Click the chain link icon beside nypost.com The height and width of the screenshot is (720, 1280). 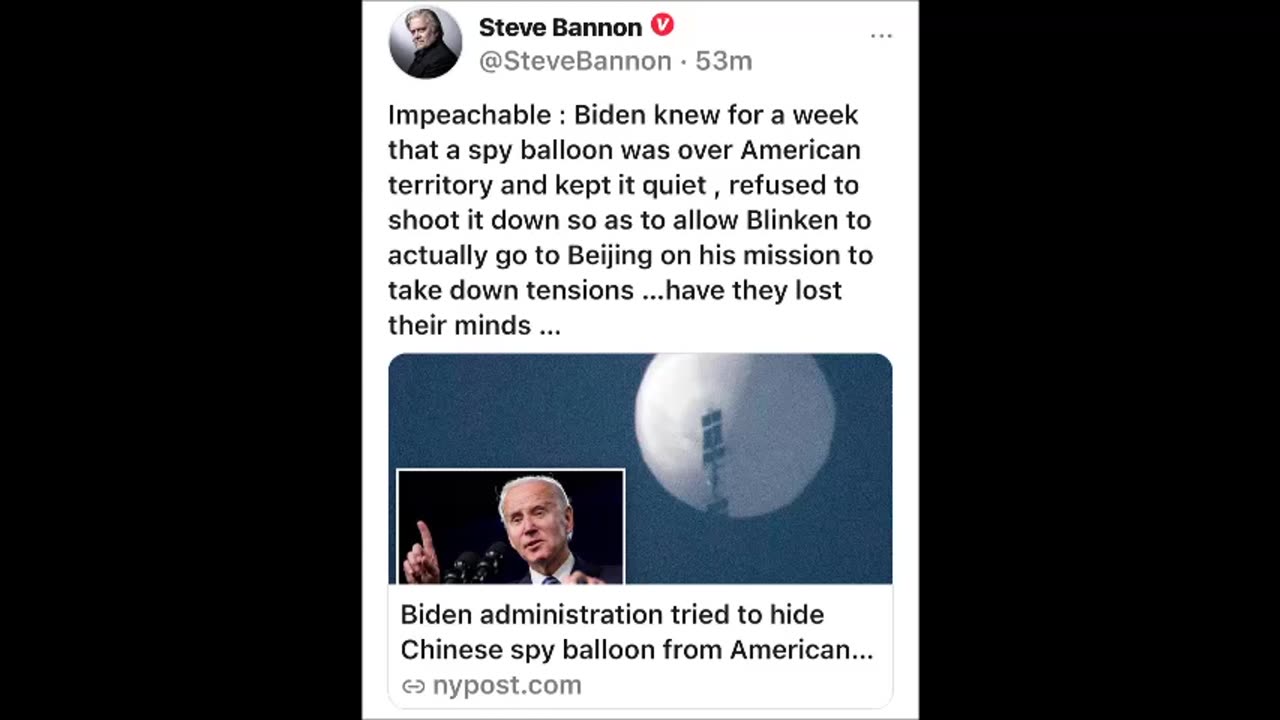point(413,686)
